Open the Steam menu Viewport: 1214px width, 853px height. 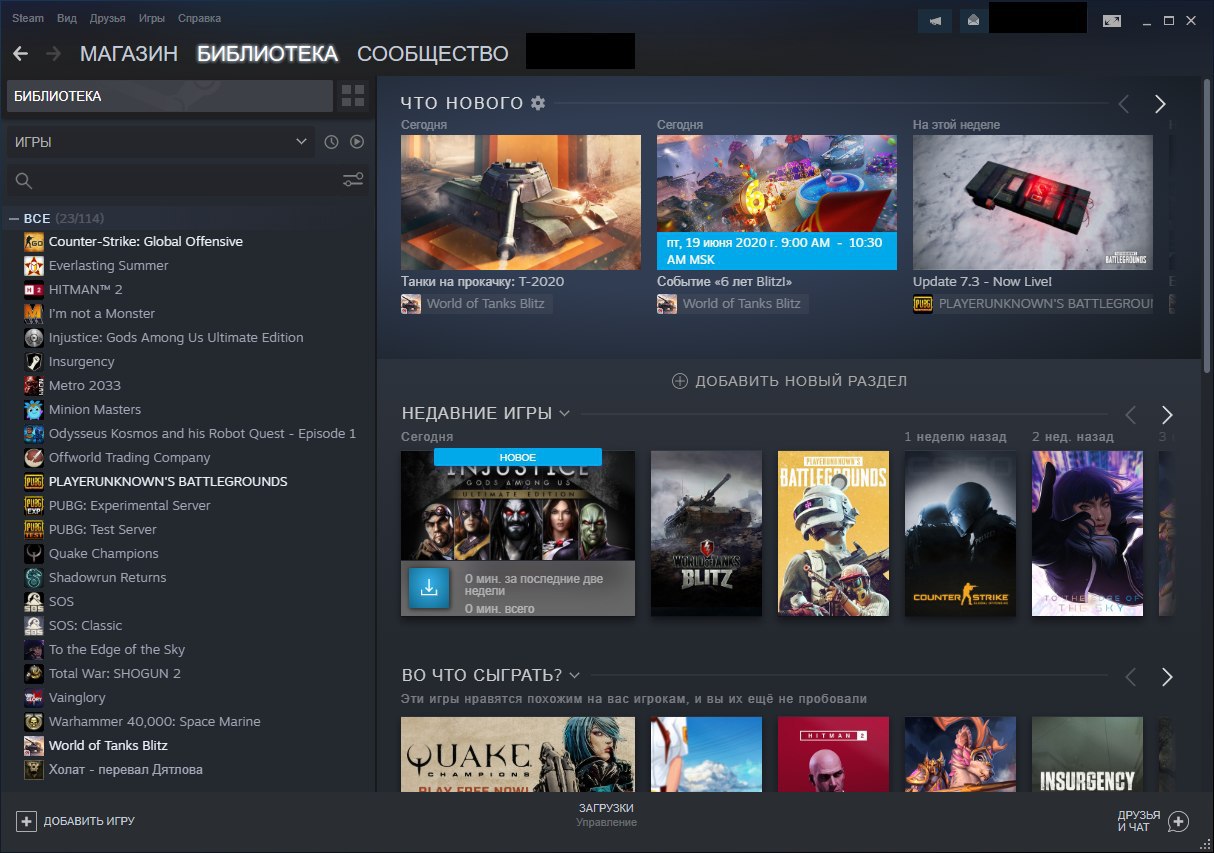tap(28, 18)
